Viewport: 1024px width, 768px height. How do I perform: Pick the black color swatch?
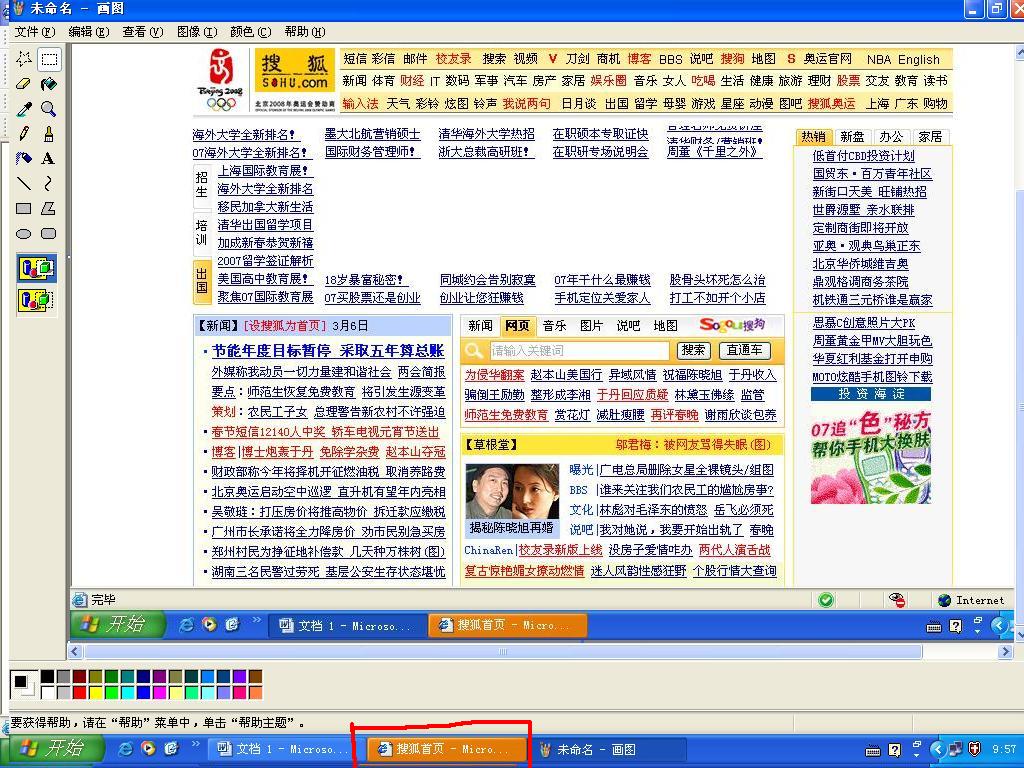(x=48, y=677)
